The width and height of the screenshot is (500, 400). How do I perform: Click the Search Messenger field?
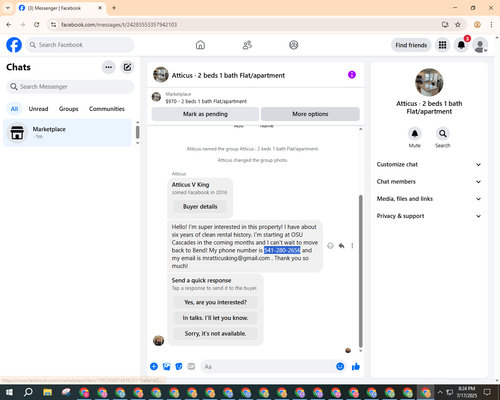pos(70,87)
